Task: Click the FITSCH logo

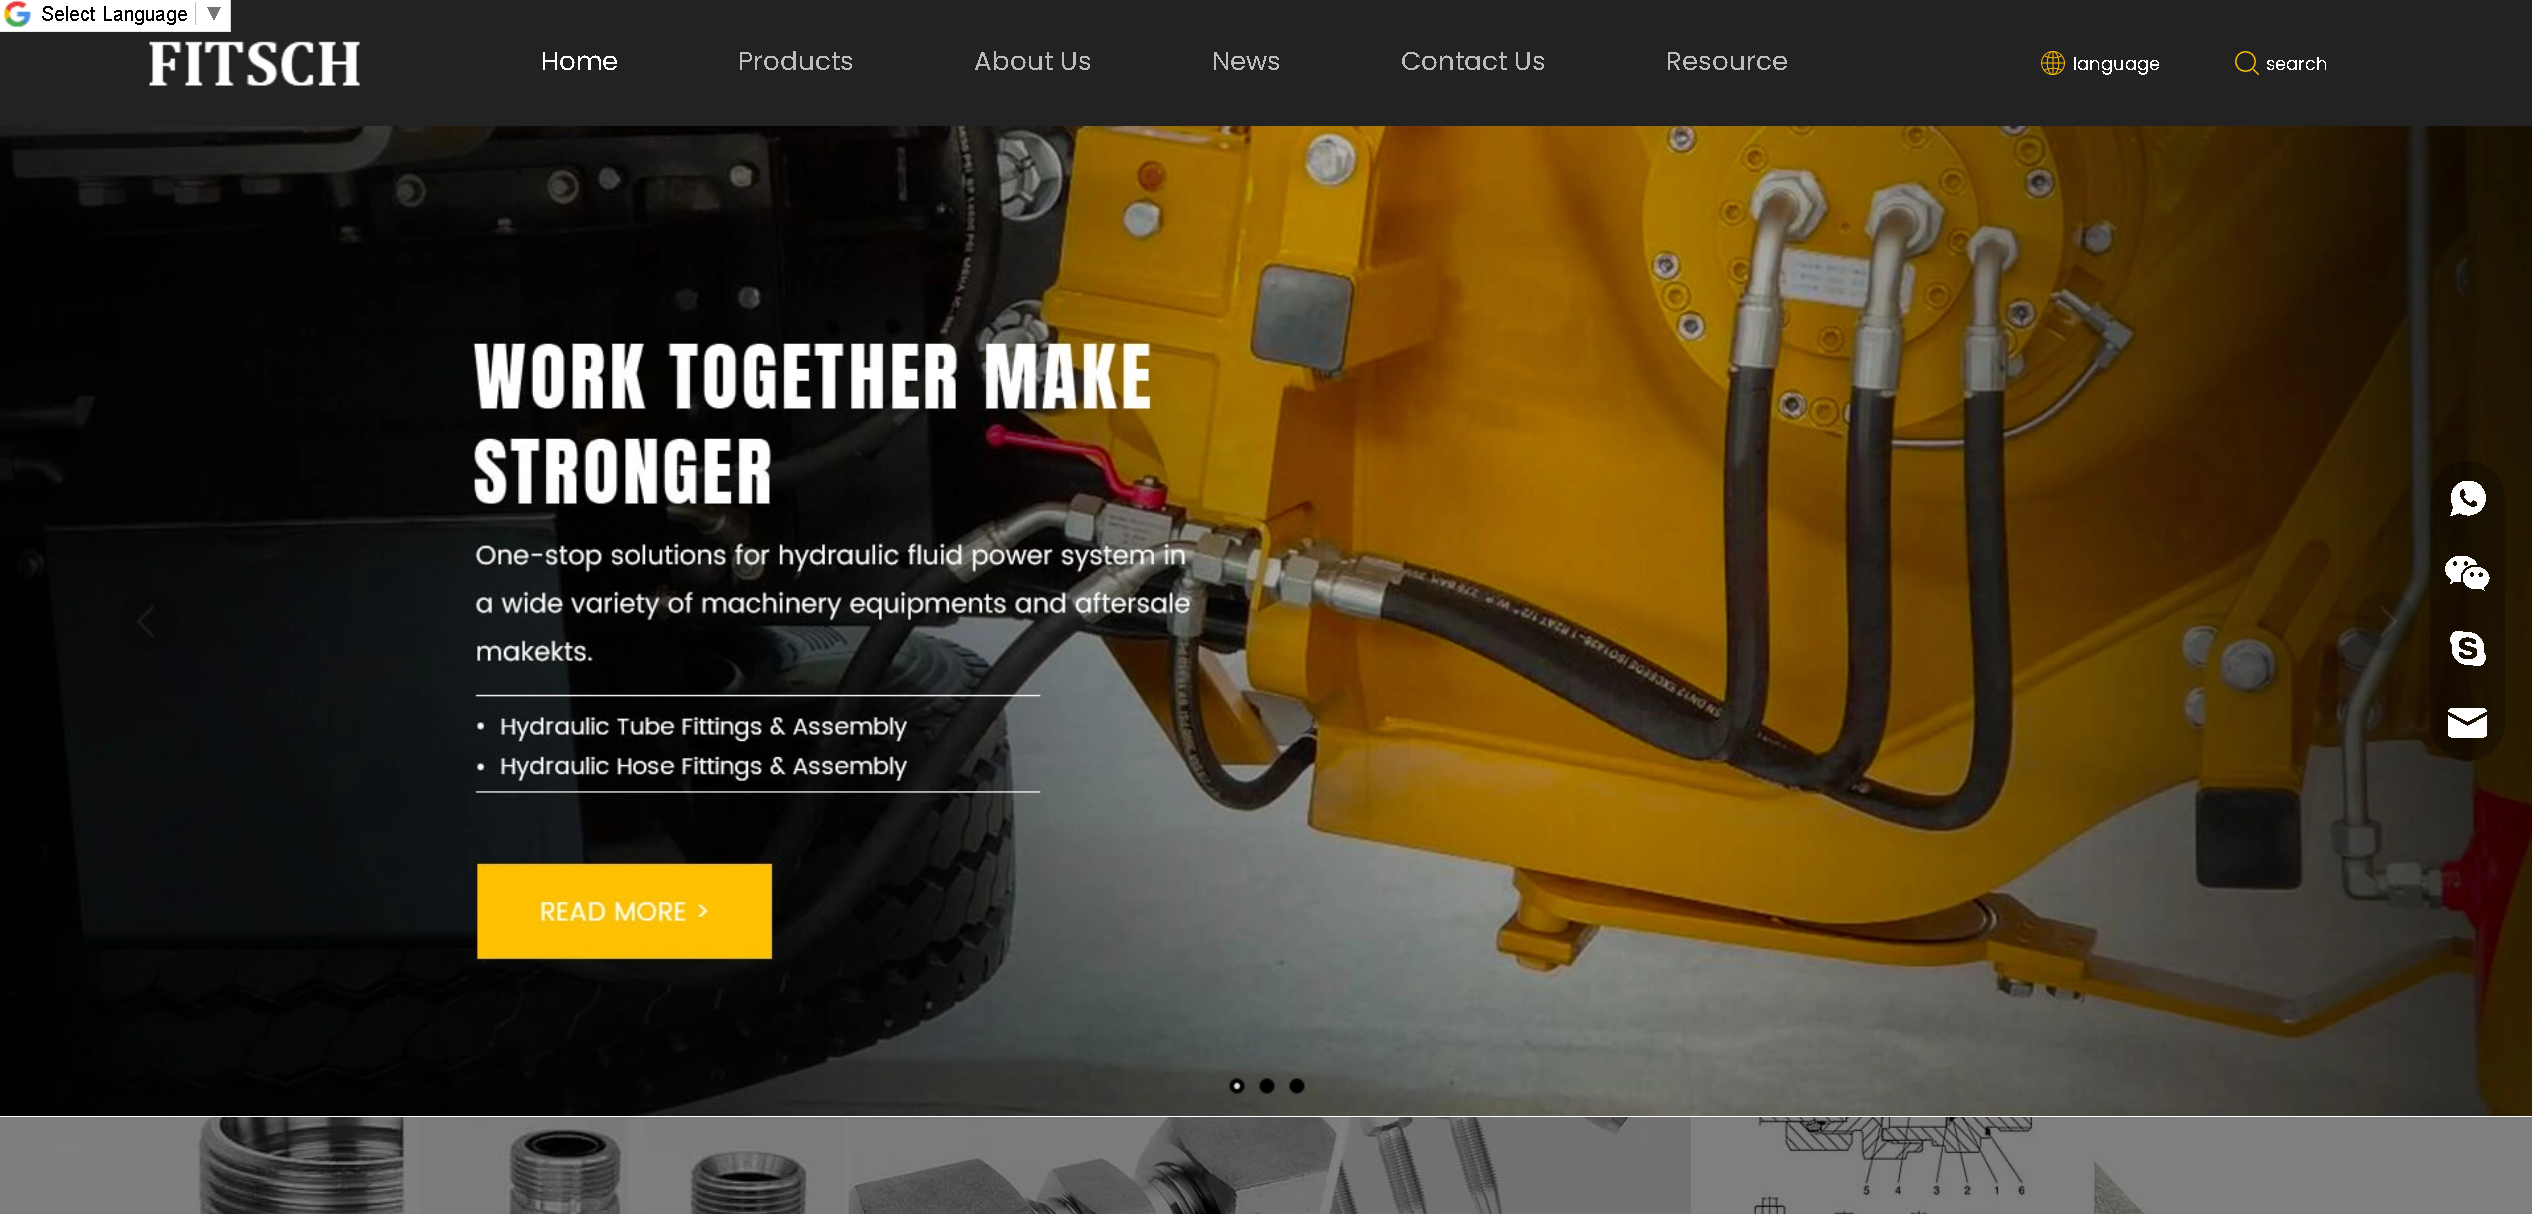Action: [254, 64]
